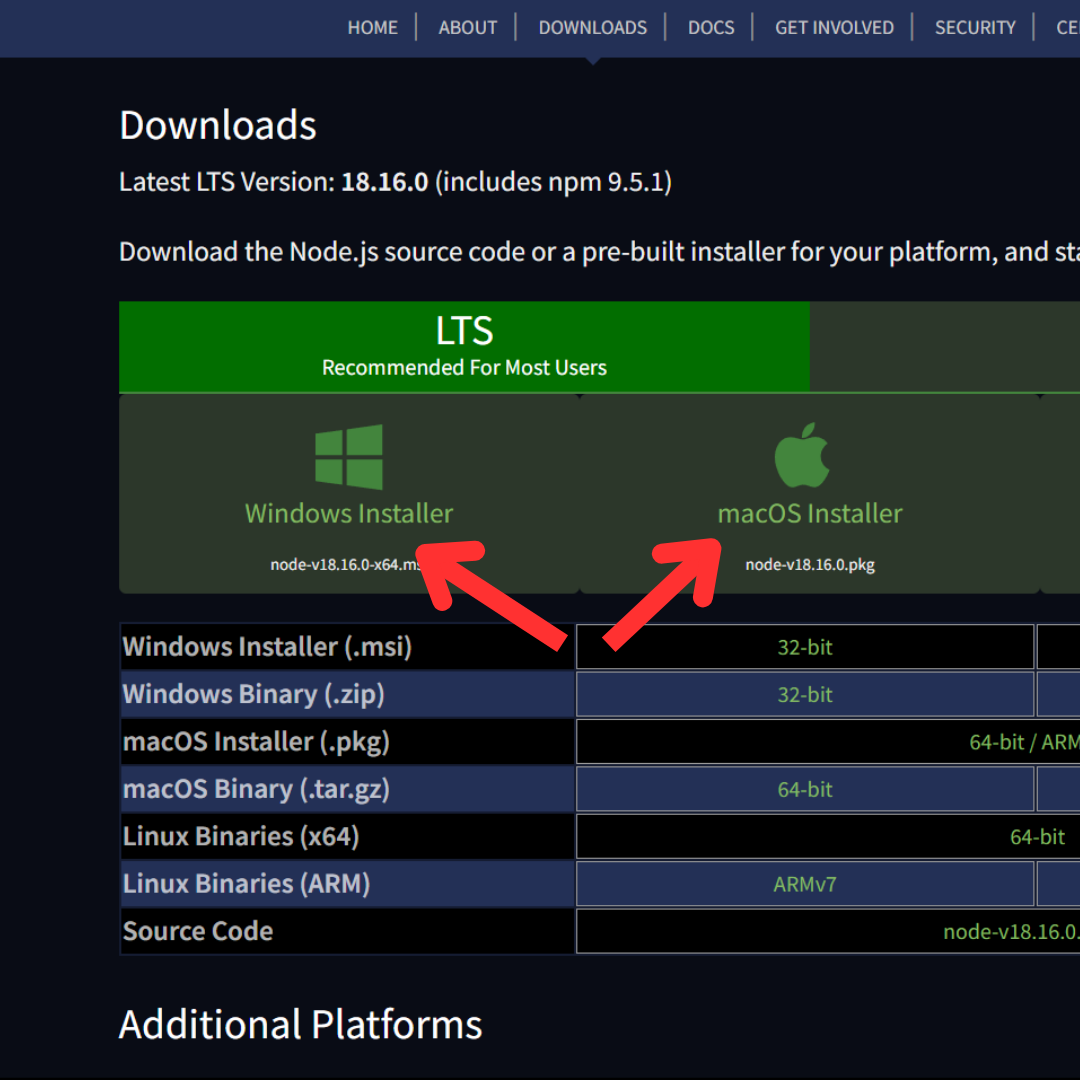Click the macOS Installer (.pkg) row label
The image size is (1080, 1080).
256,742
